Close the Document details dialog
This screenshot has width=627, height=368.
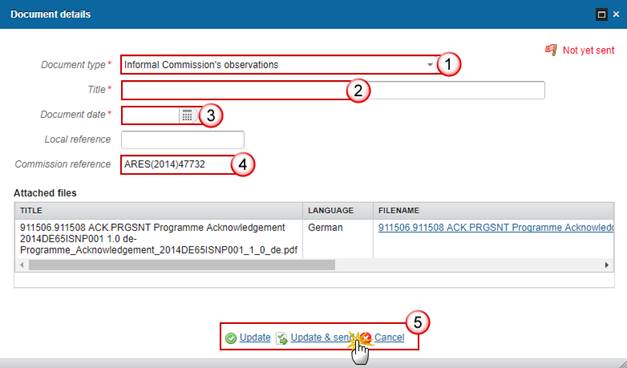click(616, 14)
